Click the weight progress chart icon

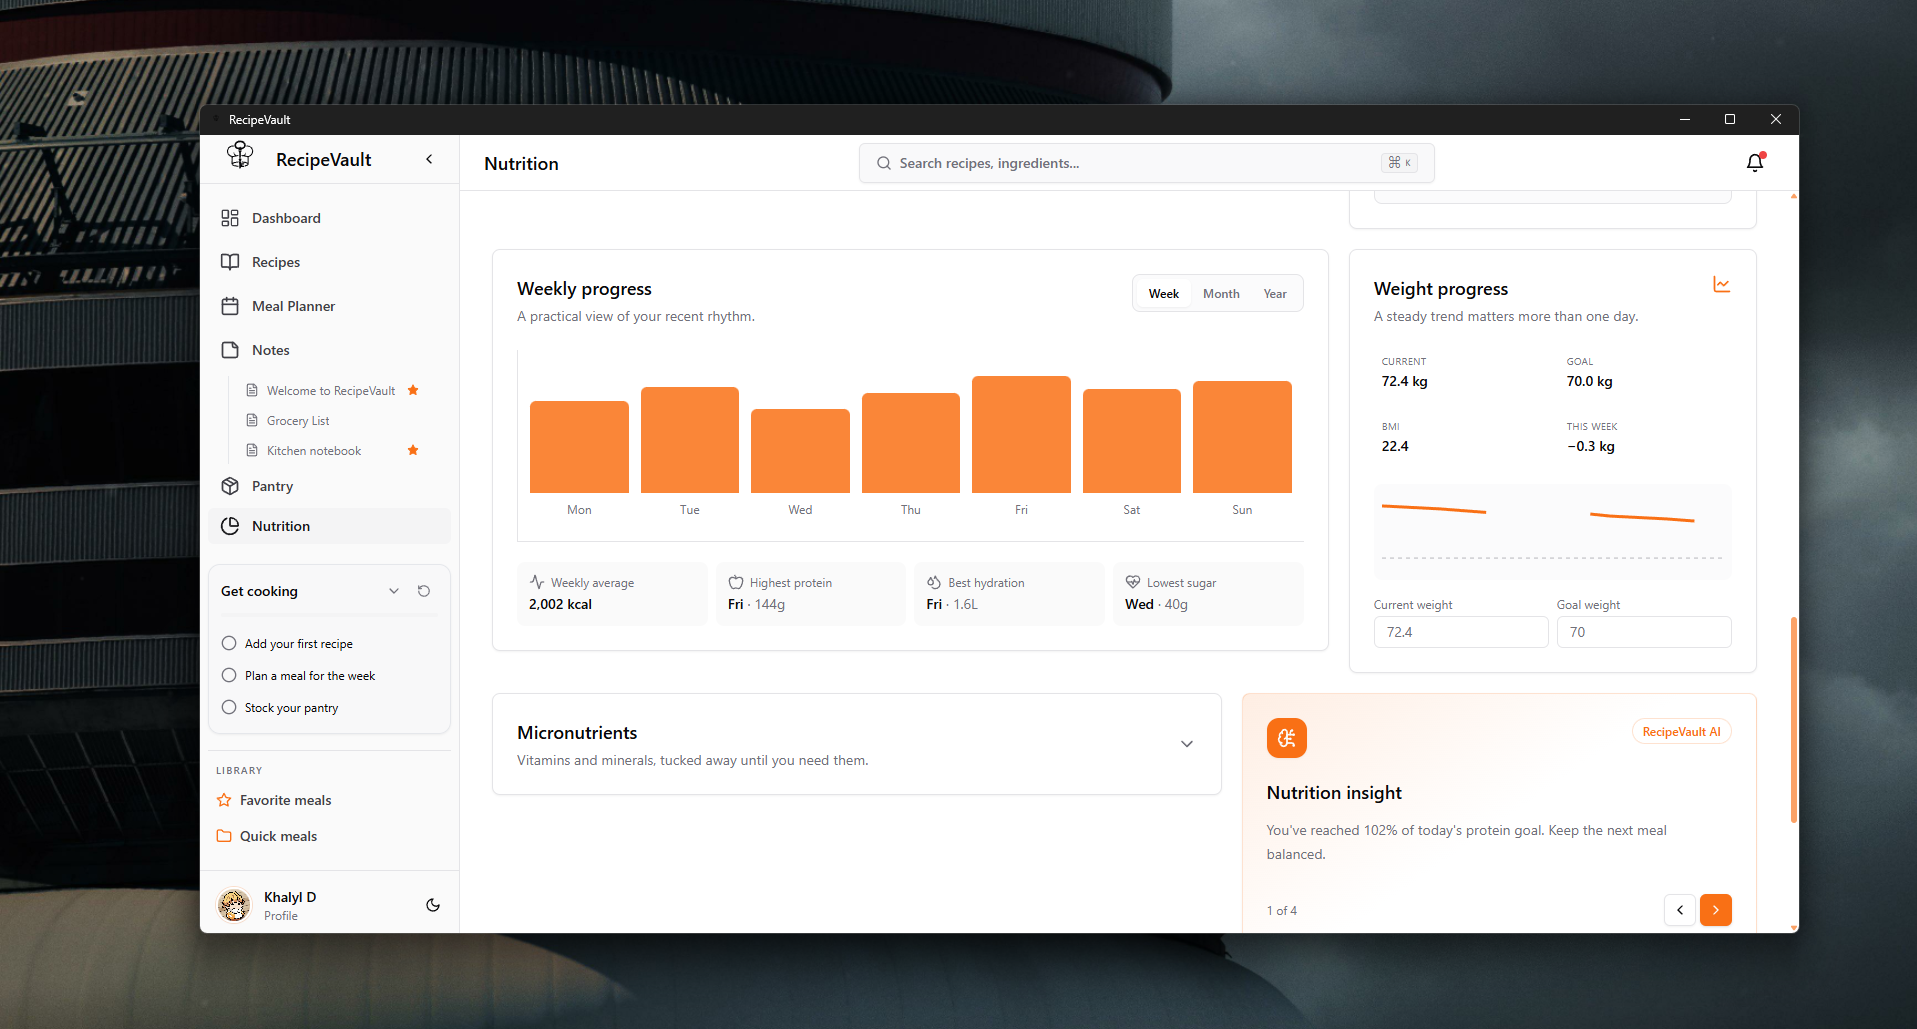tap(1721, 285)
